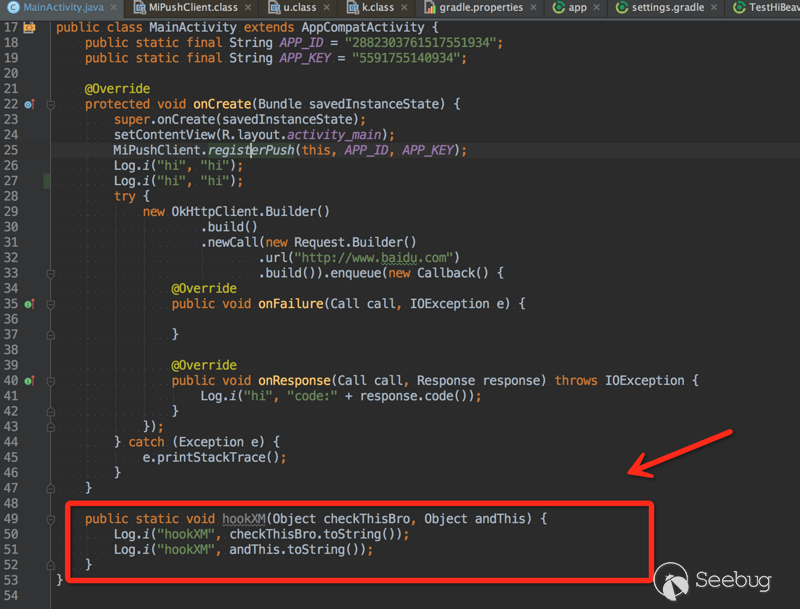
Task: Open the k.class editor tab
Action: [x=378, y=8]
